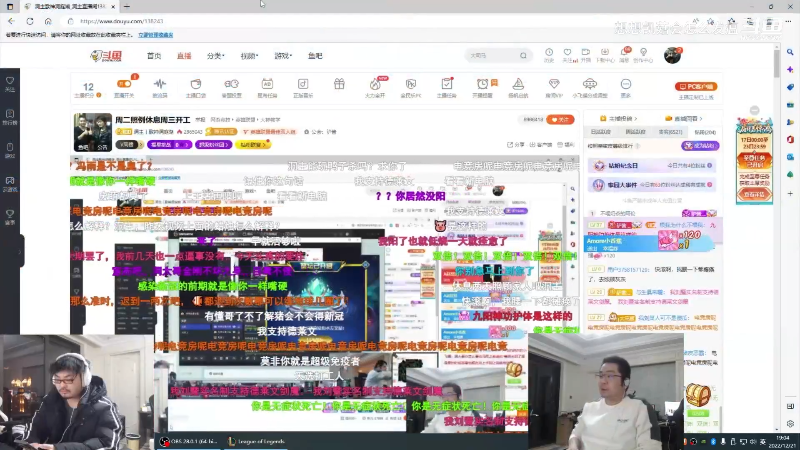Click the orange 关注 follow button
This screenshot has height=450, width=800.
coord(560,119)
